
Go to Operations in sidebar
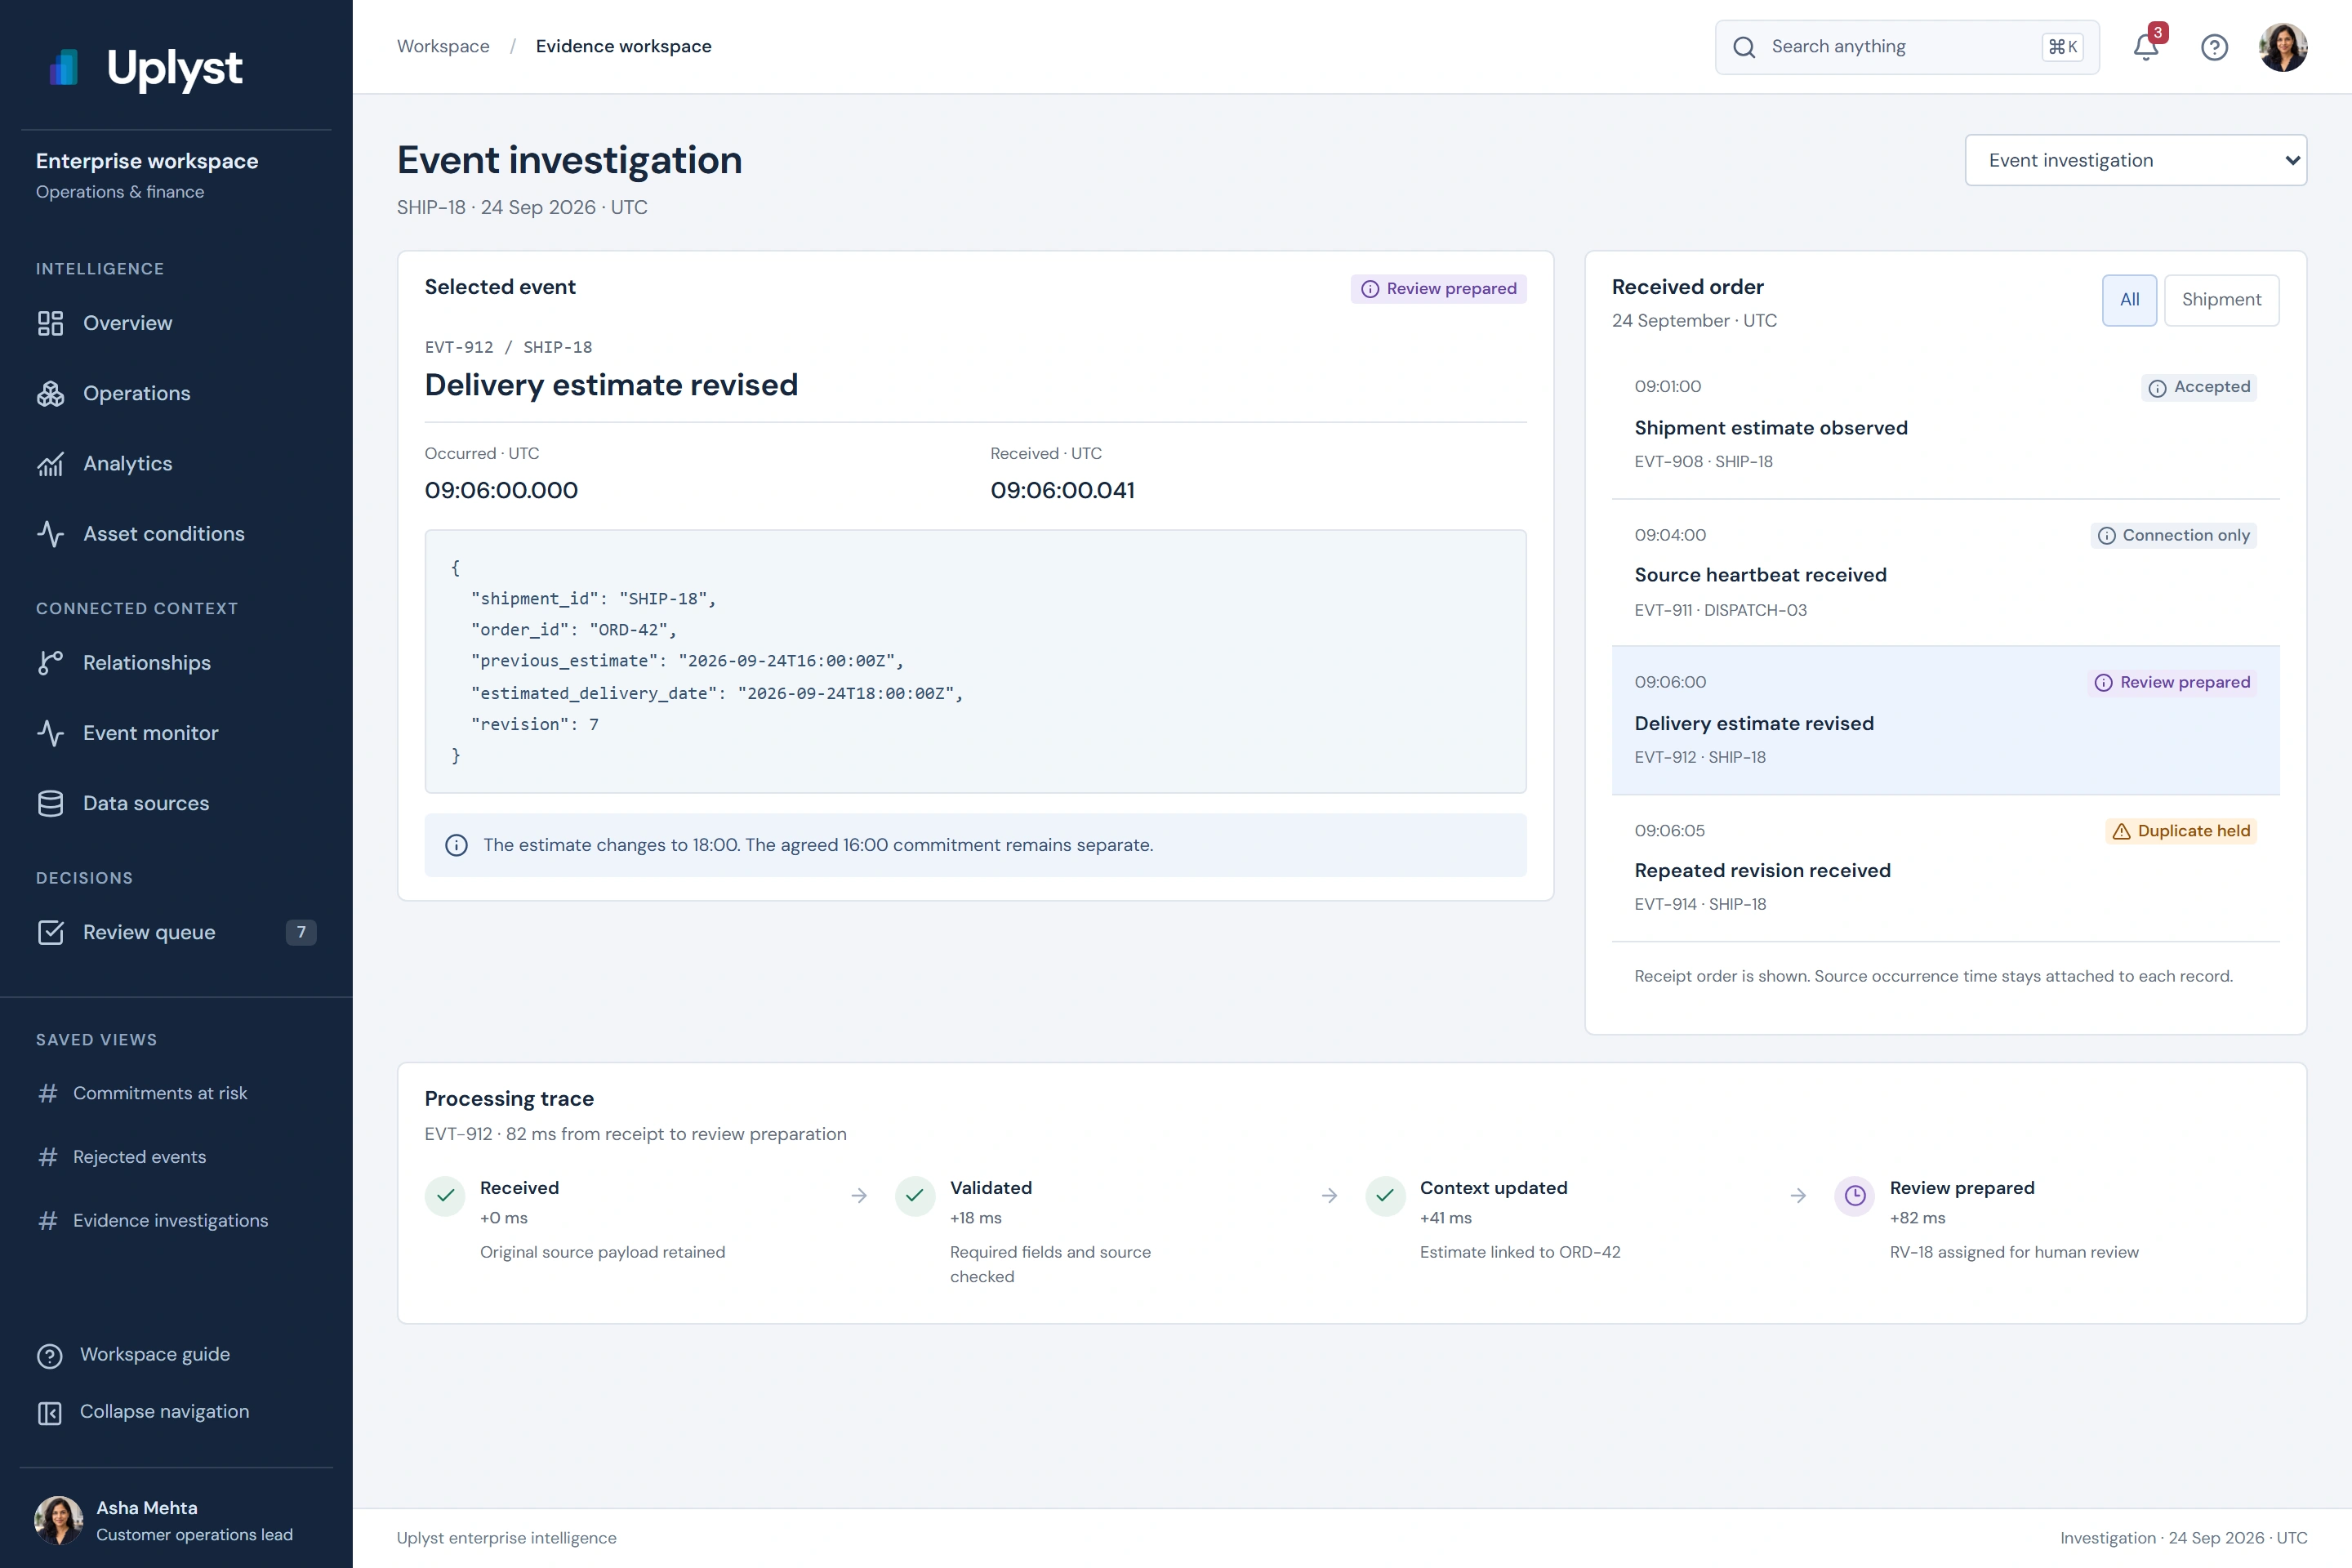click(x=176, y=393)
